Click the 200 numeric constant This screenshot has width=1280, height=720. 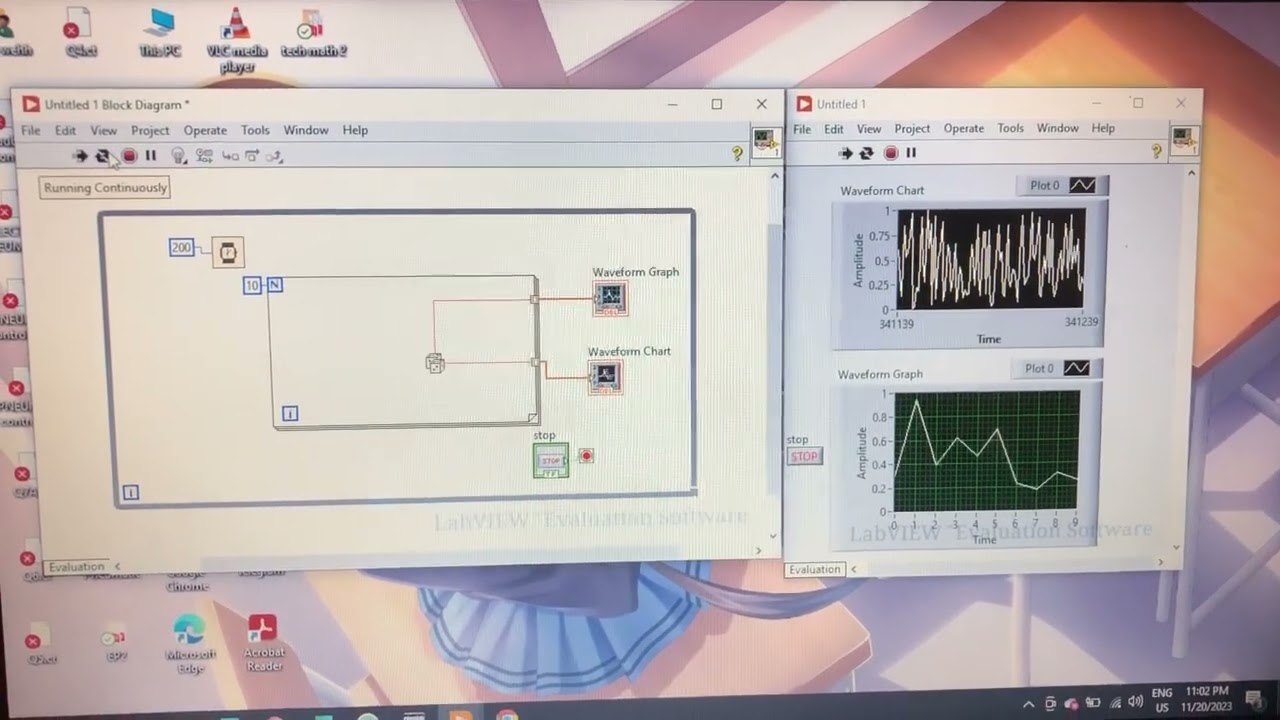tap(181, 247)
